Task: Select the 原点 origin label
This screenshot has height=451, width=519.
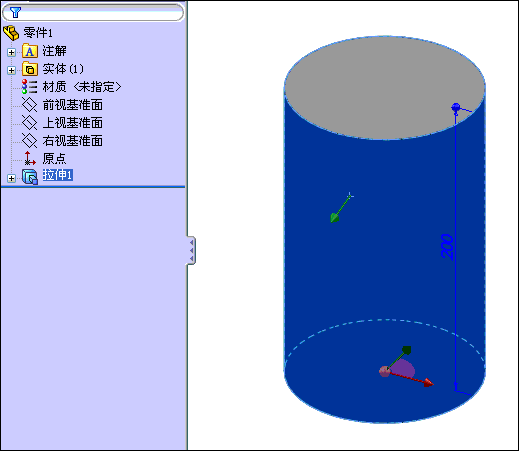Action: coord(54,159)
